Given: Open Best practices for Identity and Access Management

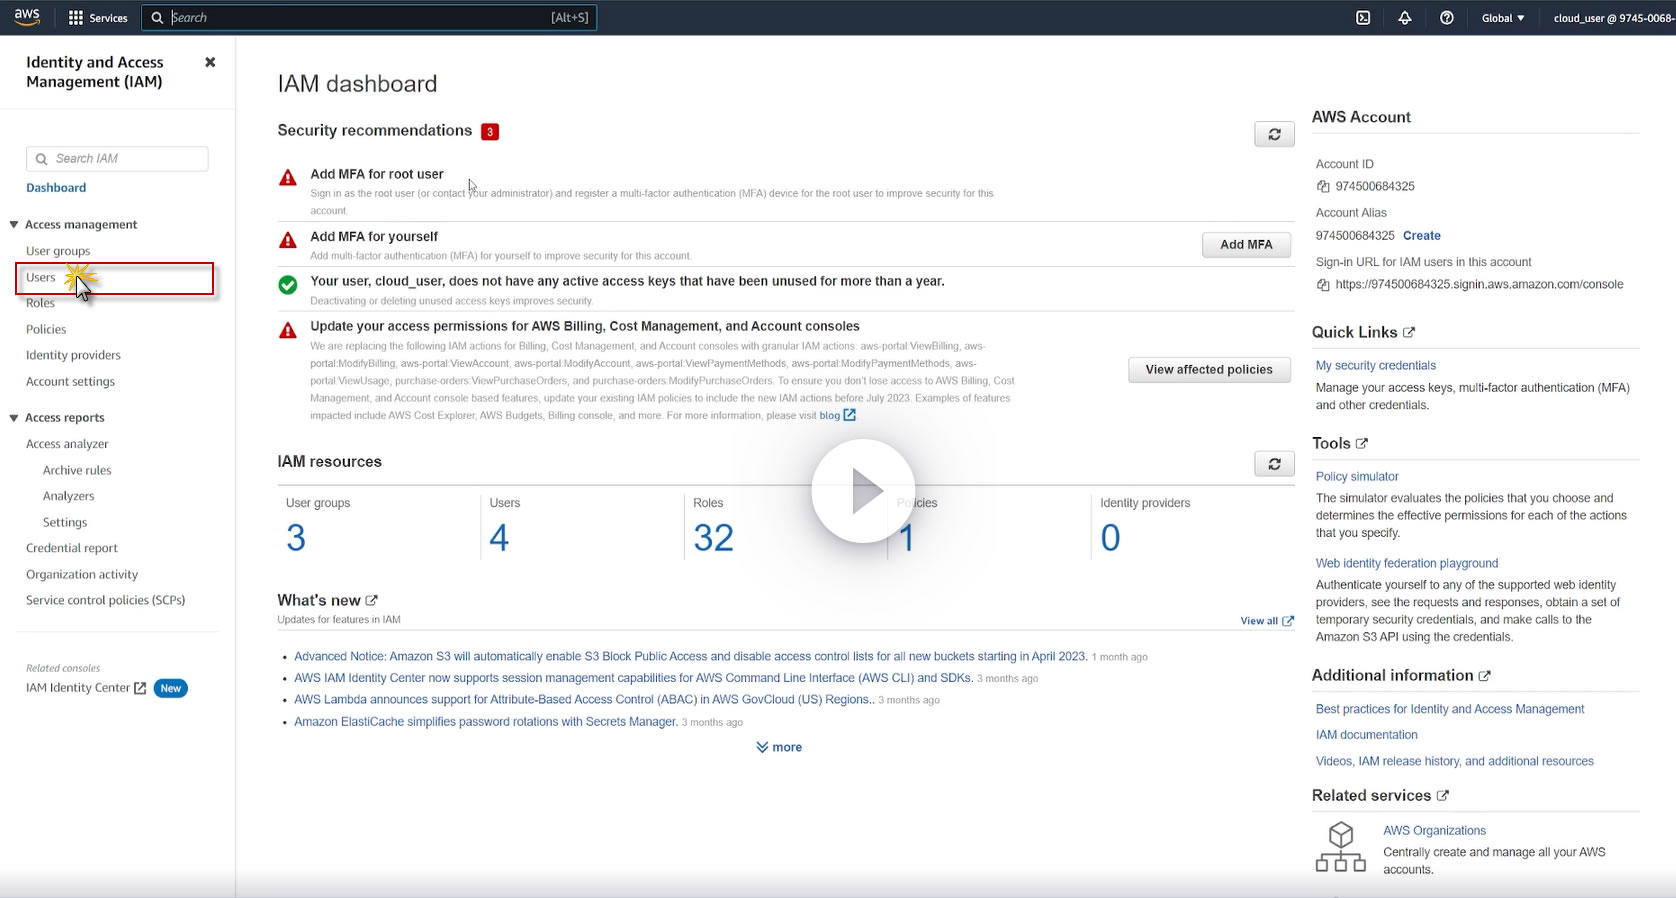Looking at the screenshot, I should click(1450, 709).
